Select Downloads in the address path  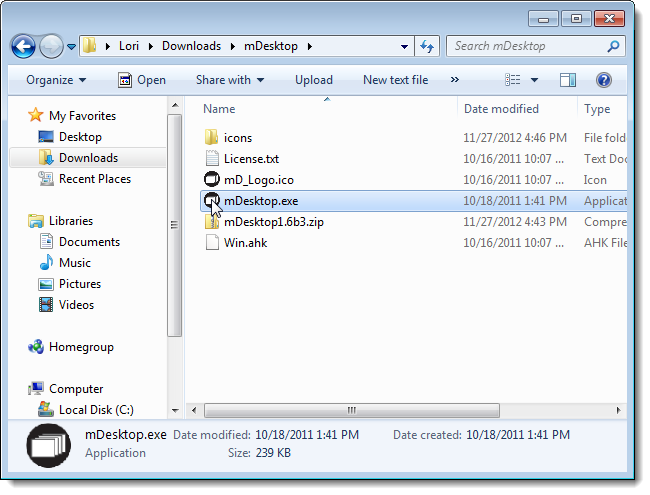tap(191, 46)
